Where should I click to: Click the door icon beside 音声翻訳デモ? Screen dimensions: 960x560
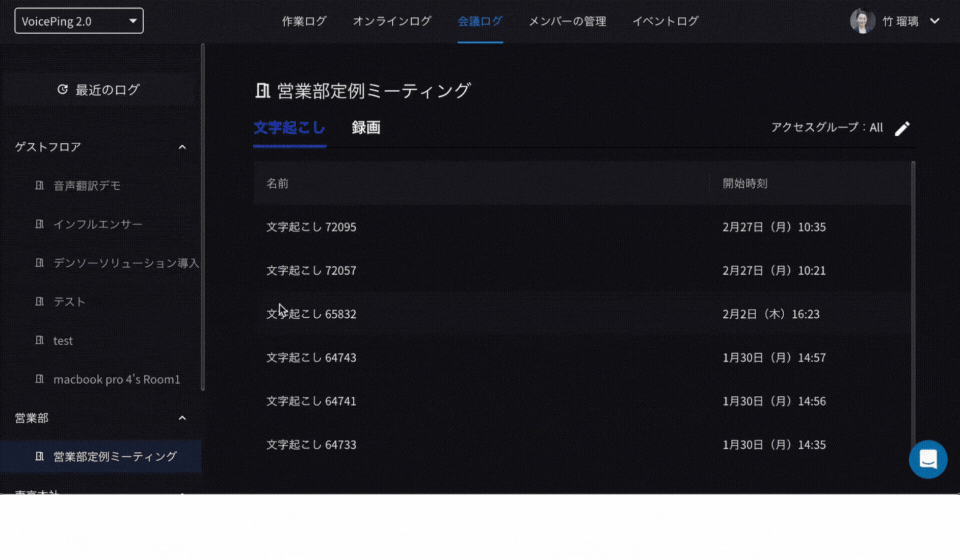click(40, 186)
